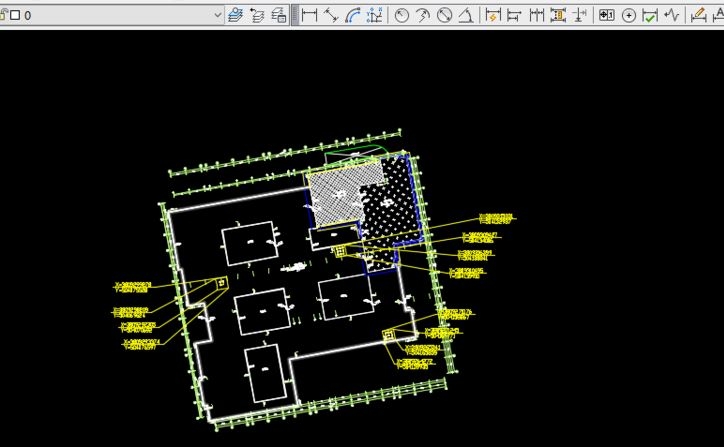
Task: Add a Center Mark using toolbar icon
Action: [629, 15]
